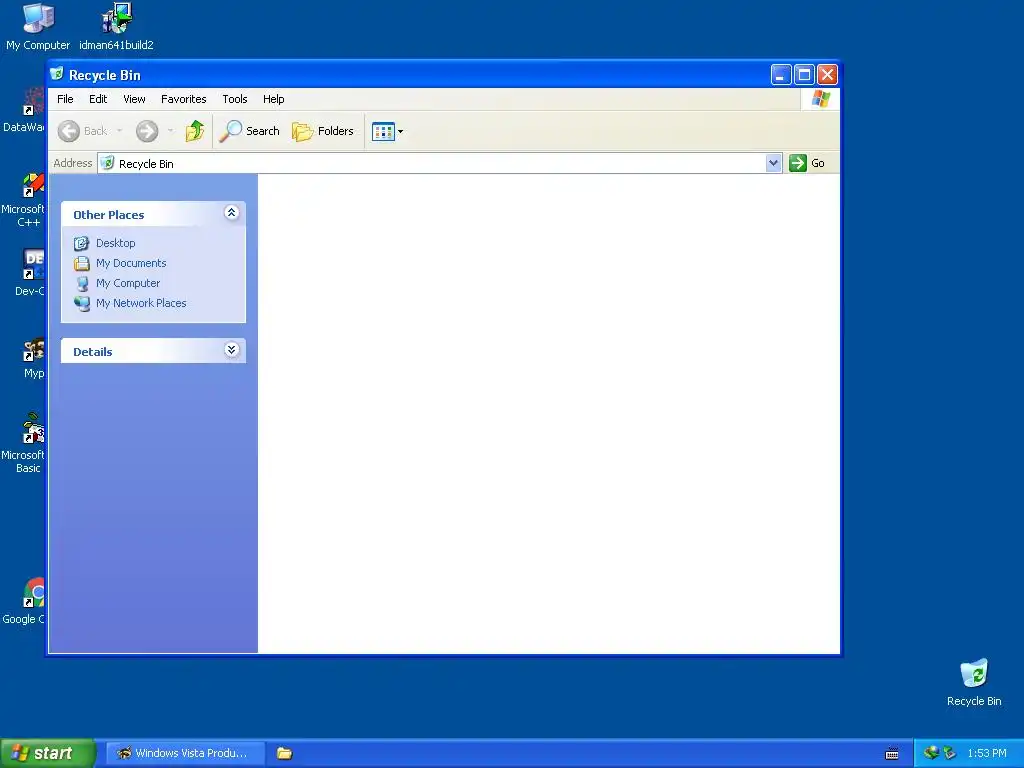Click the 1:53 PM clock
The height and width of the screenshot is (768, 1024).
pyautogui.click(x=987, y=753)
